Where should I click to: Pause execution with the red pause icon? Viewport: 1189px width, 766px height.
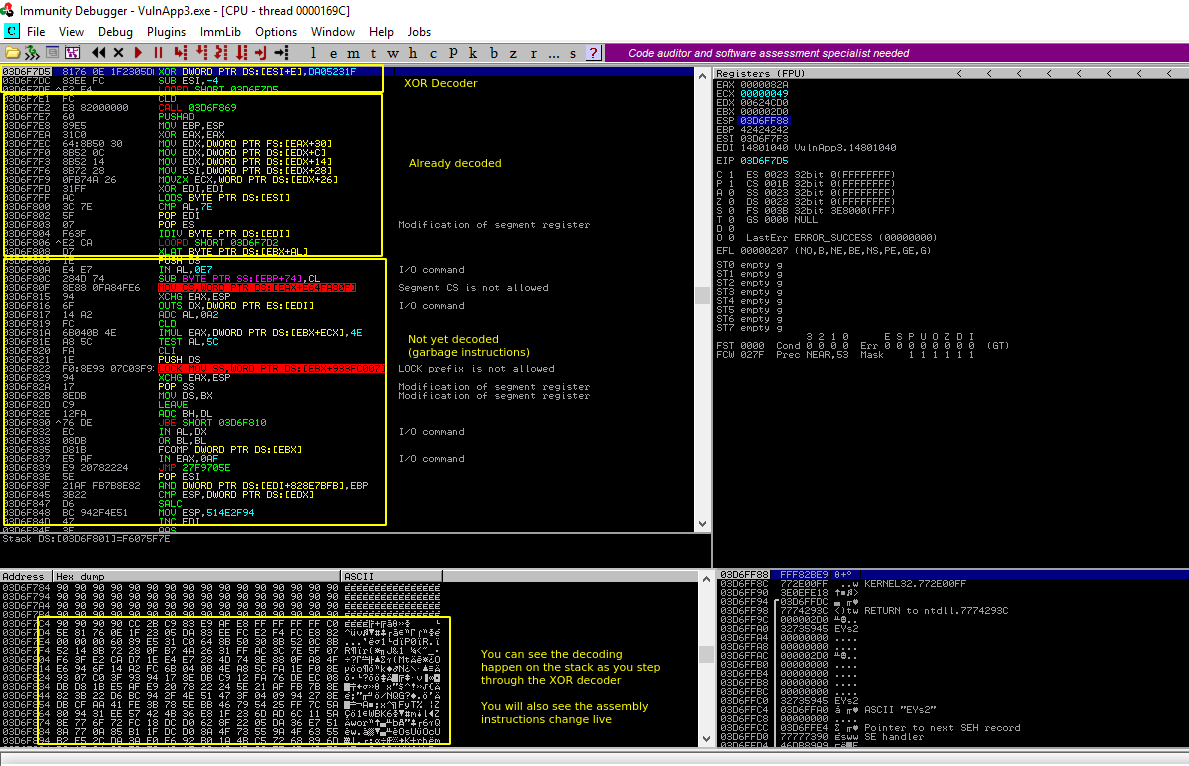coord(158,53)
